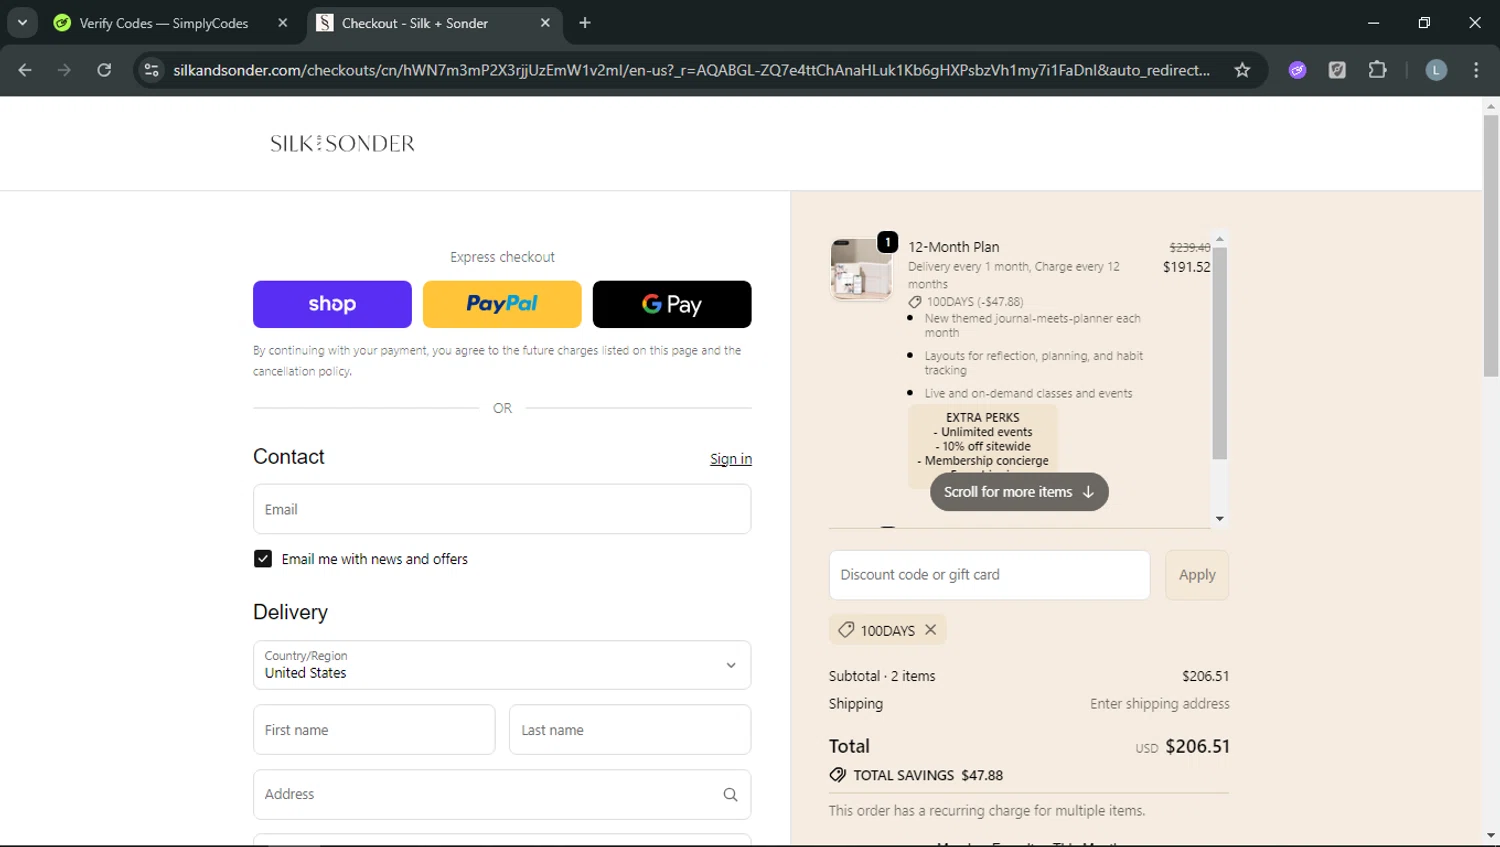Open the tab search dropdown arrow
This screenshot has height=847, width=1500.
coord(22,22)
